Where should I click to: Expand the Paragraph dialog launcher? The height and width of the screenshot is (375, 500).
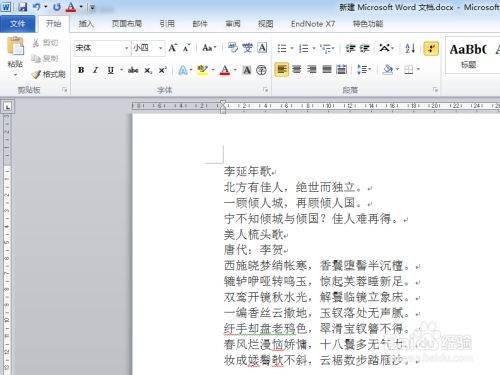coord(436,90)
